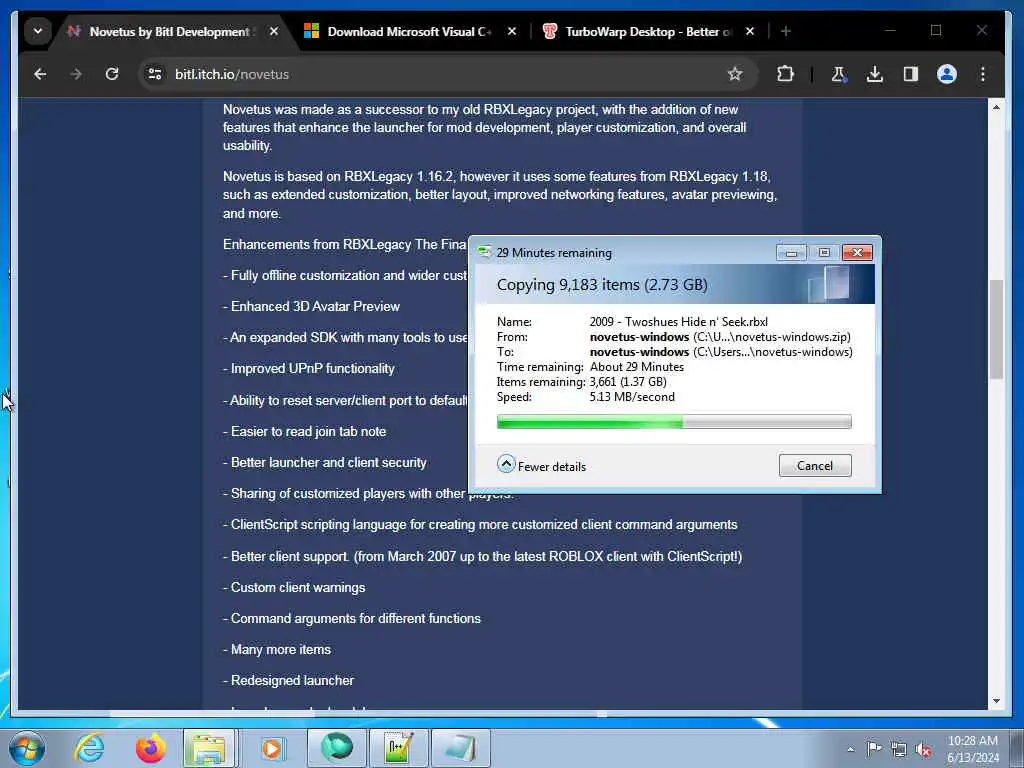Screen dimensions: 1024x768
Task: Click the page vertical scrollbar thumb
Action: pos(995,329)
